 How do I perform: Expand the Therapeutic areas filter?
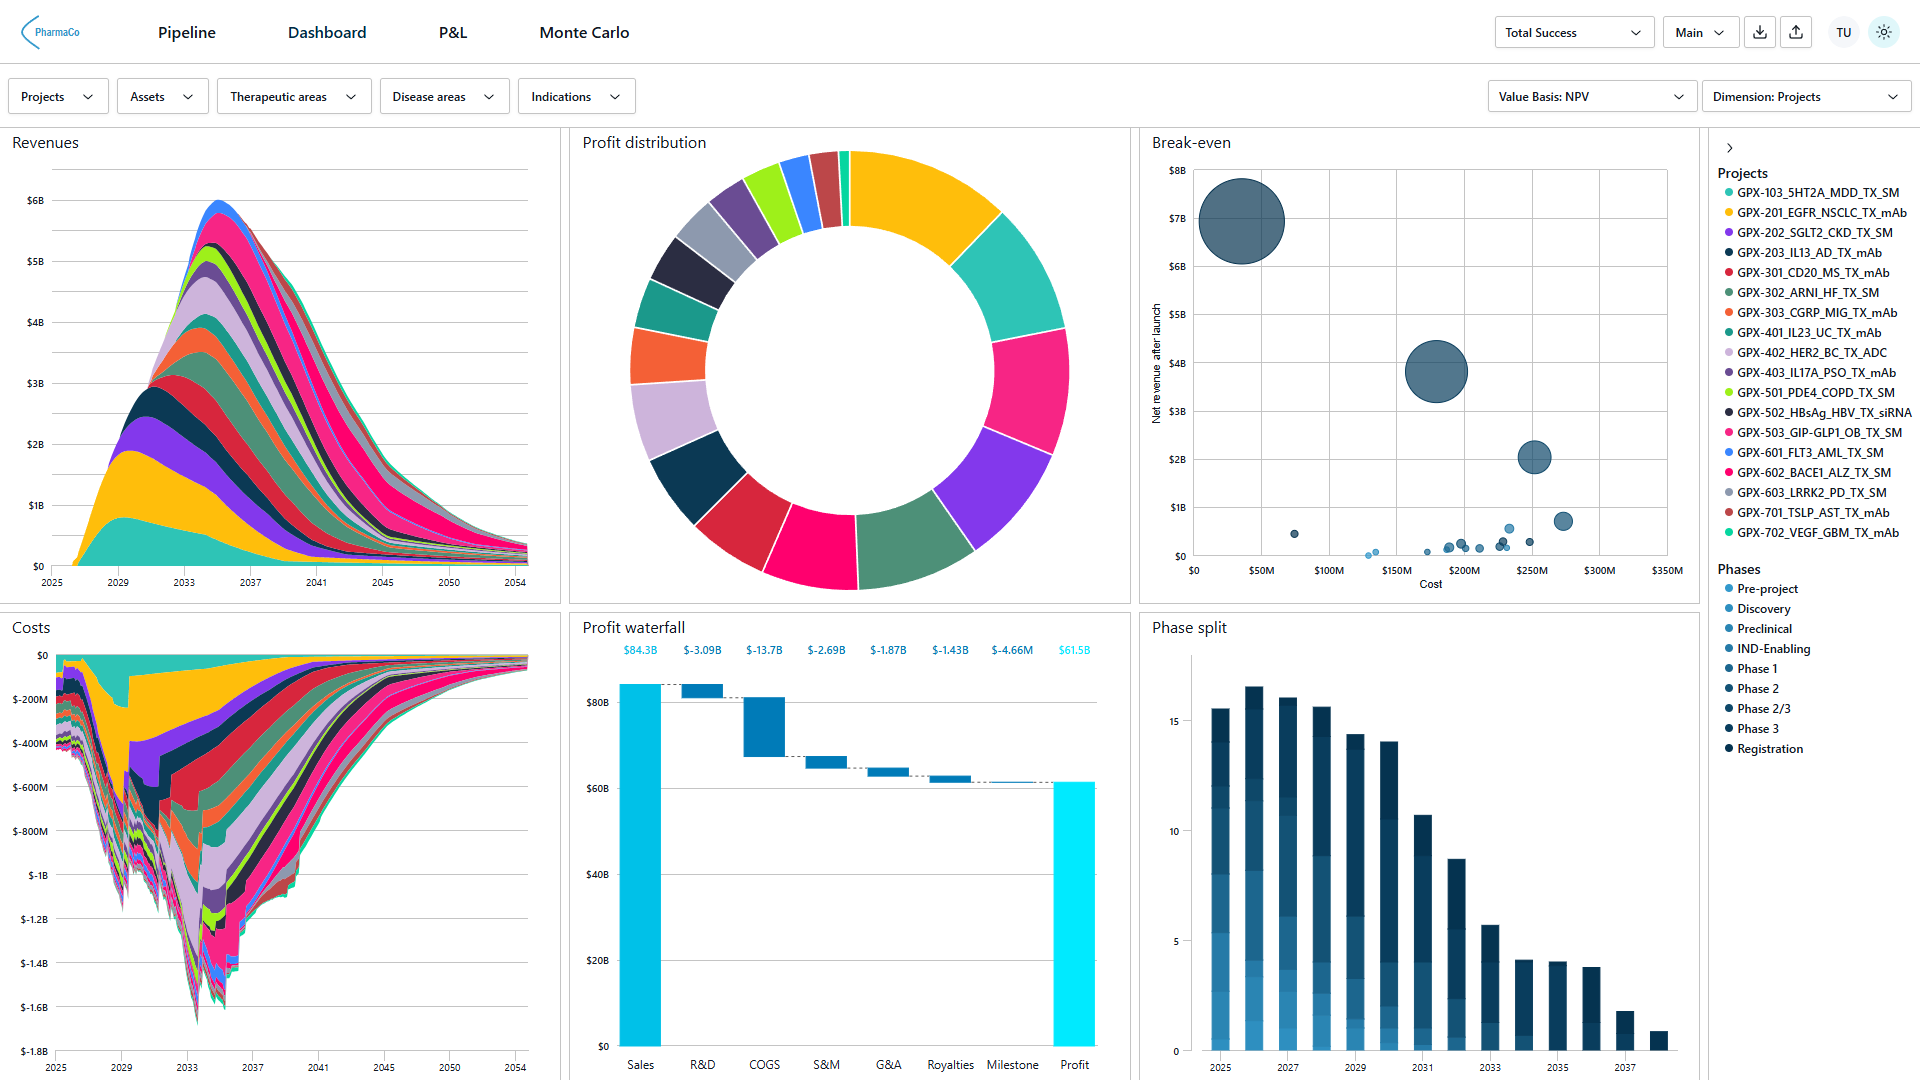coord(293,96)
